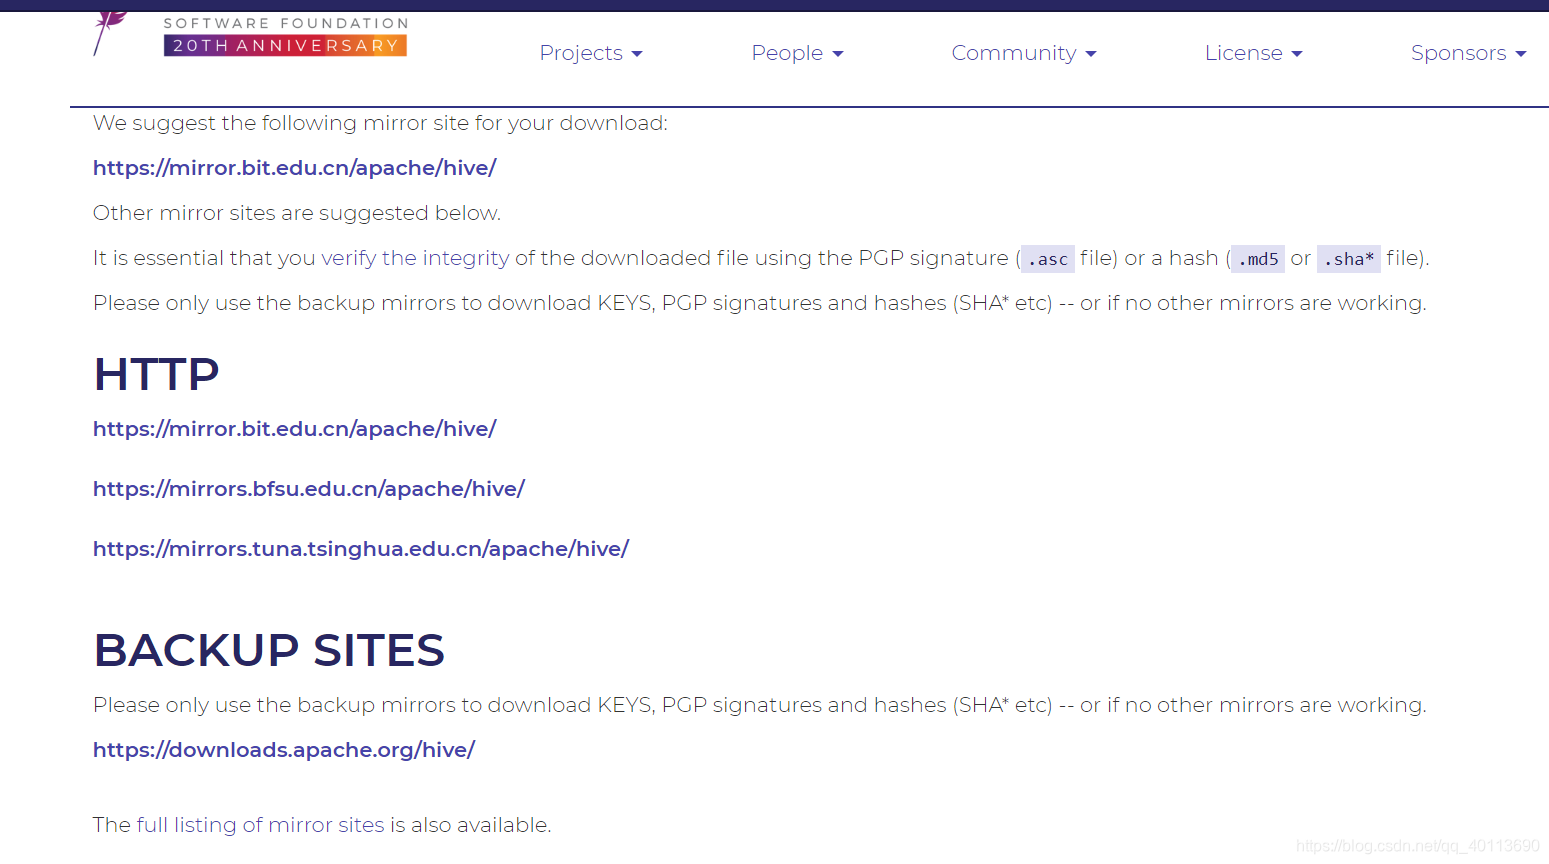Expand the License dropdown arrow
The height and width of the screenshot is (864, 1549).
pos(1297,54)
